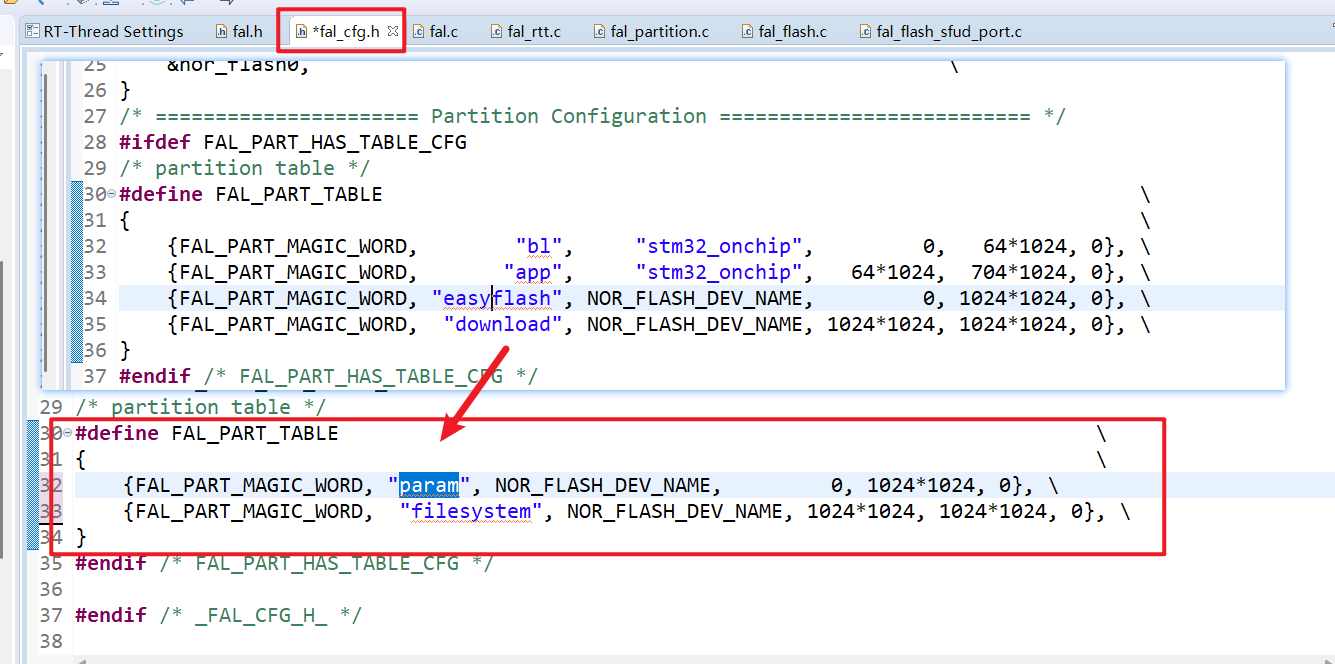Click NOR_FLASH_DEV_NAME in the param row
1335x664 pixels.
(603, 486)
